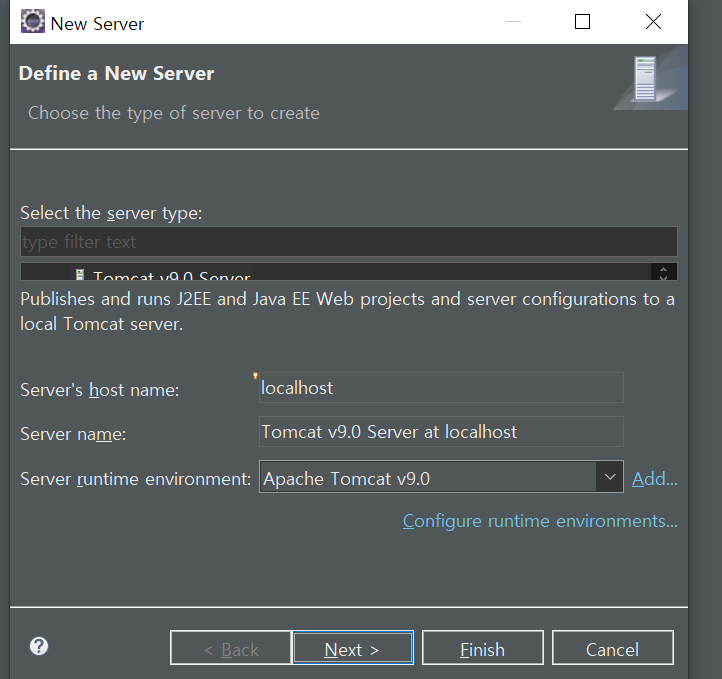Click the help question mark icon
The image size is (722, 679).
click(39, 646)
